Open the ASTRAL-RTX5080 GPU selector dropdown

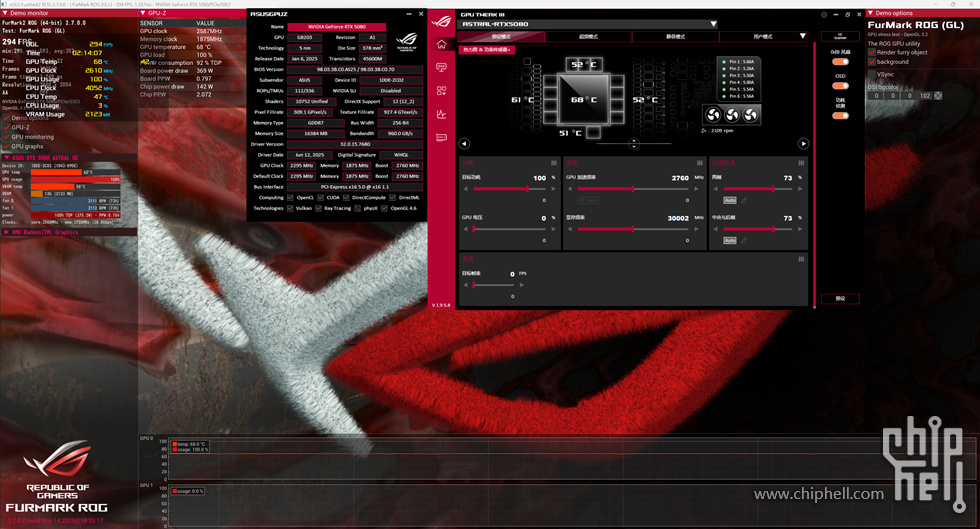point(588,24)
